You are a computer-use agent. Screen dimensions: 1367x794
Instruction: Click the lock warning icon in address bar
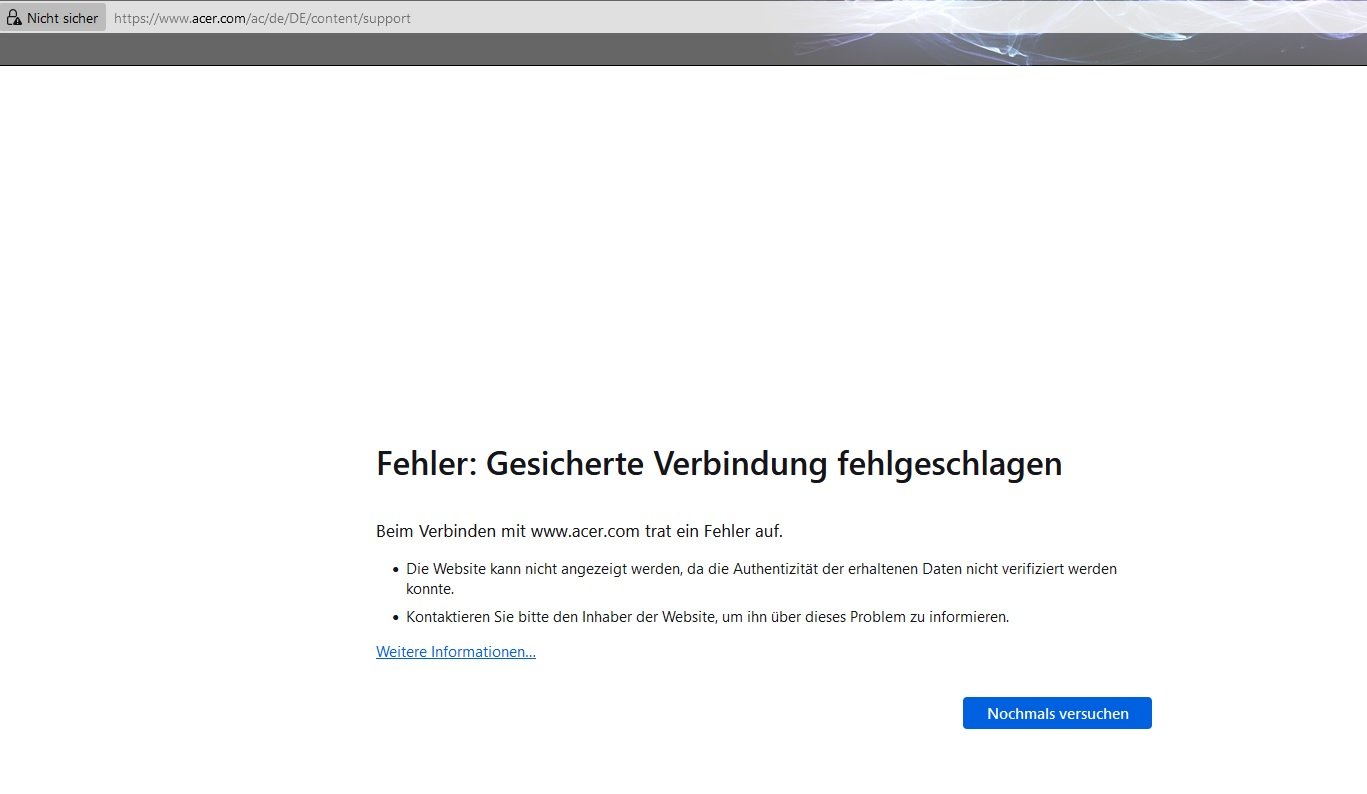[x=14, y=18]
